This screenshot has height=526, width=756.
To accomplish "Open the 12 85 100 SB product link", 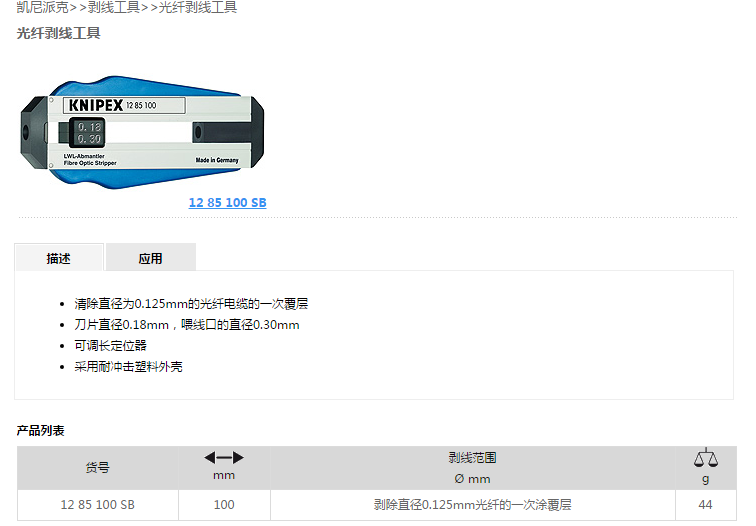I will (x=227, y=202).
